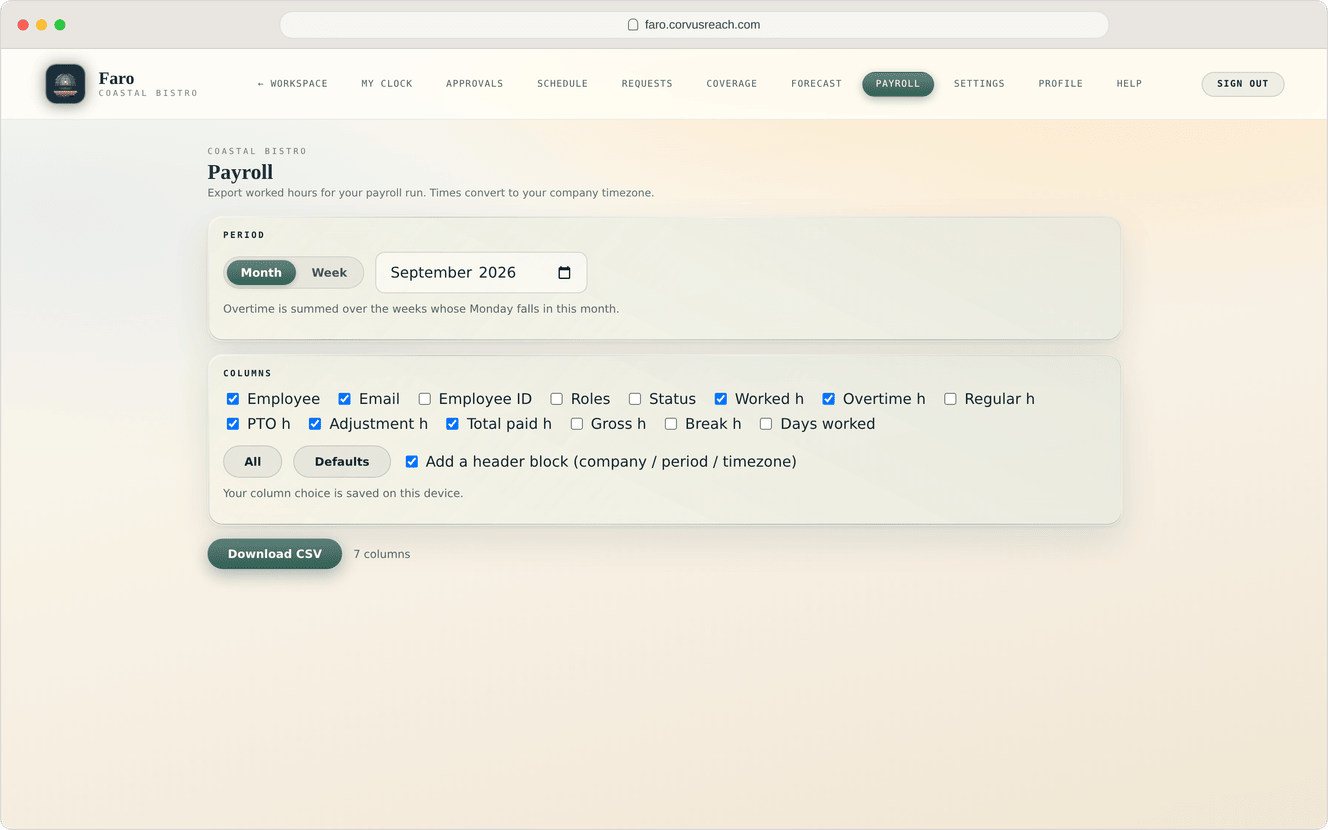This screenshot has width=1328, height=830.
Task: Click the "7 columns" count text
Action: (382, 554)
